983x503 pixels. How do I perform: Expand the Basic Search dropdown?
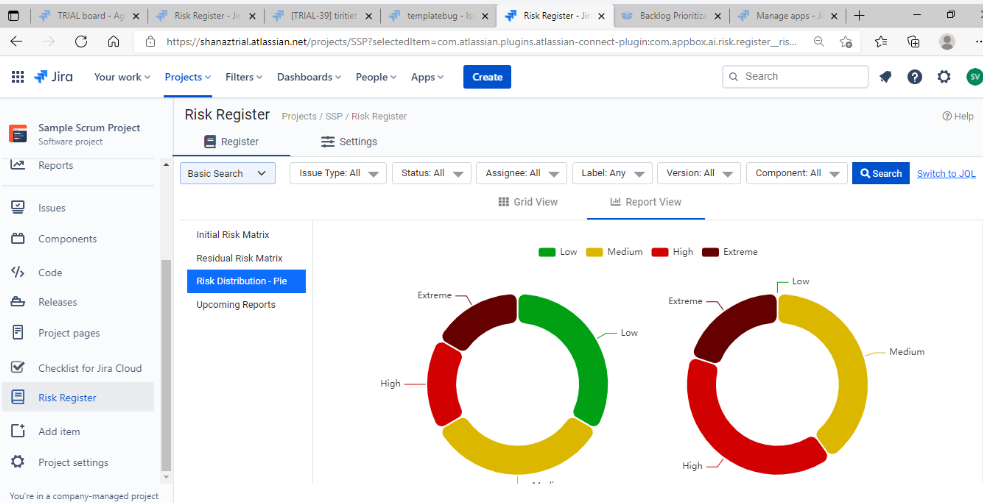(228, 174)
